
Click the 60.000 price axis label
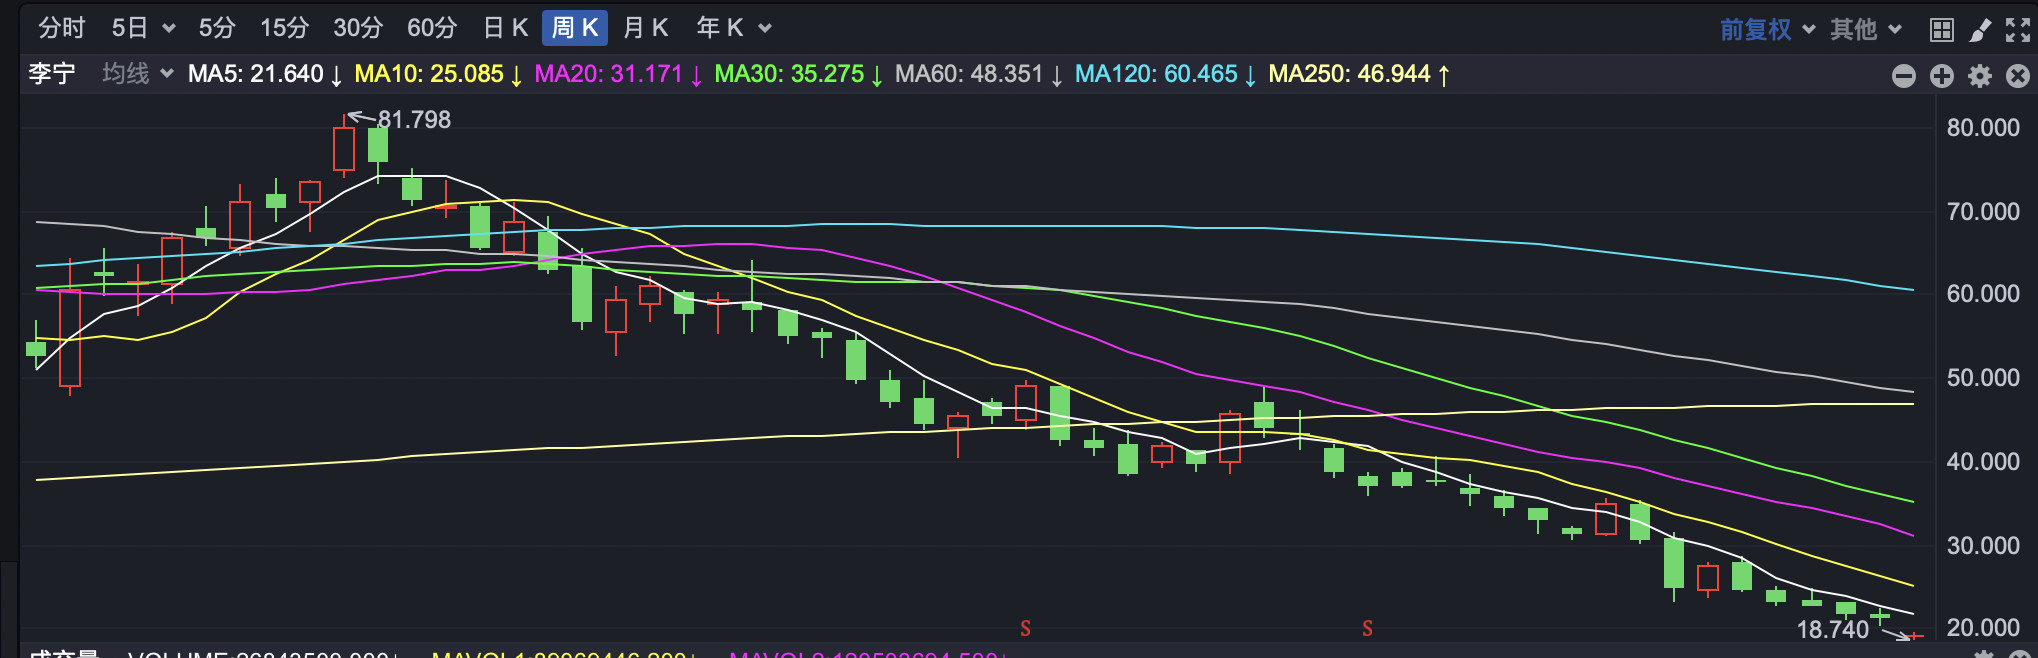point(1983,294)
